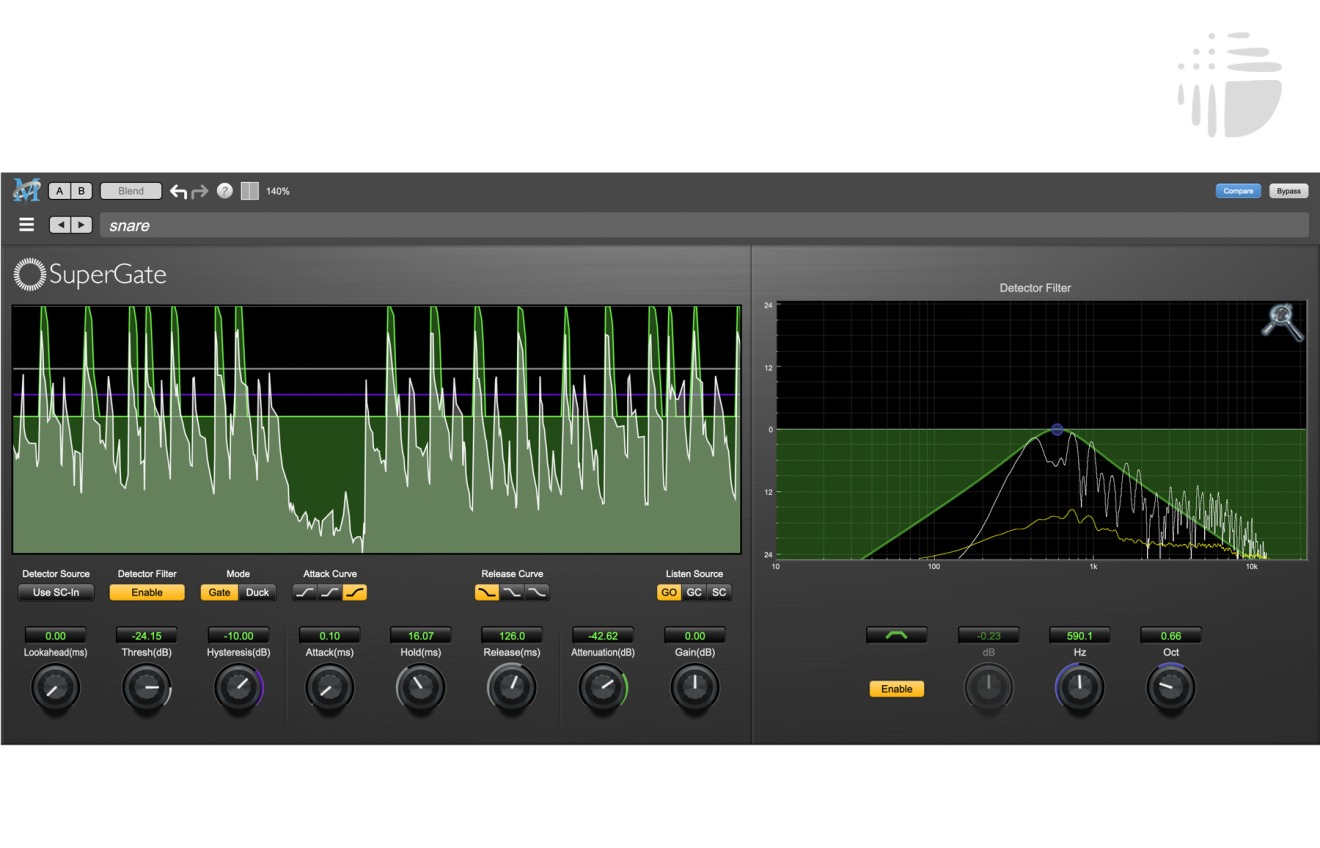Click the MeldaProduction M logo icon
This screenshot has height=848, width=1320.
point(26,190)
